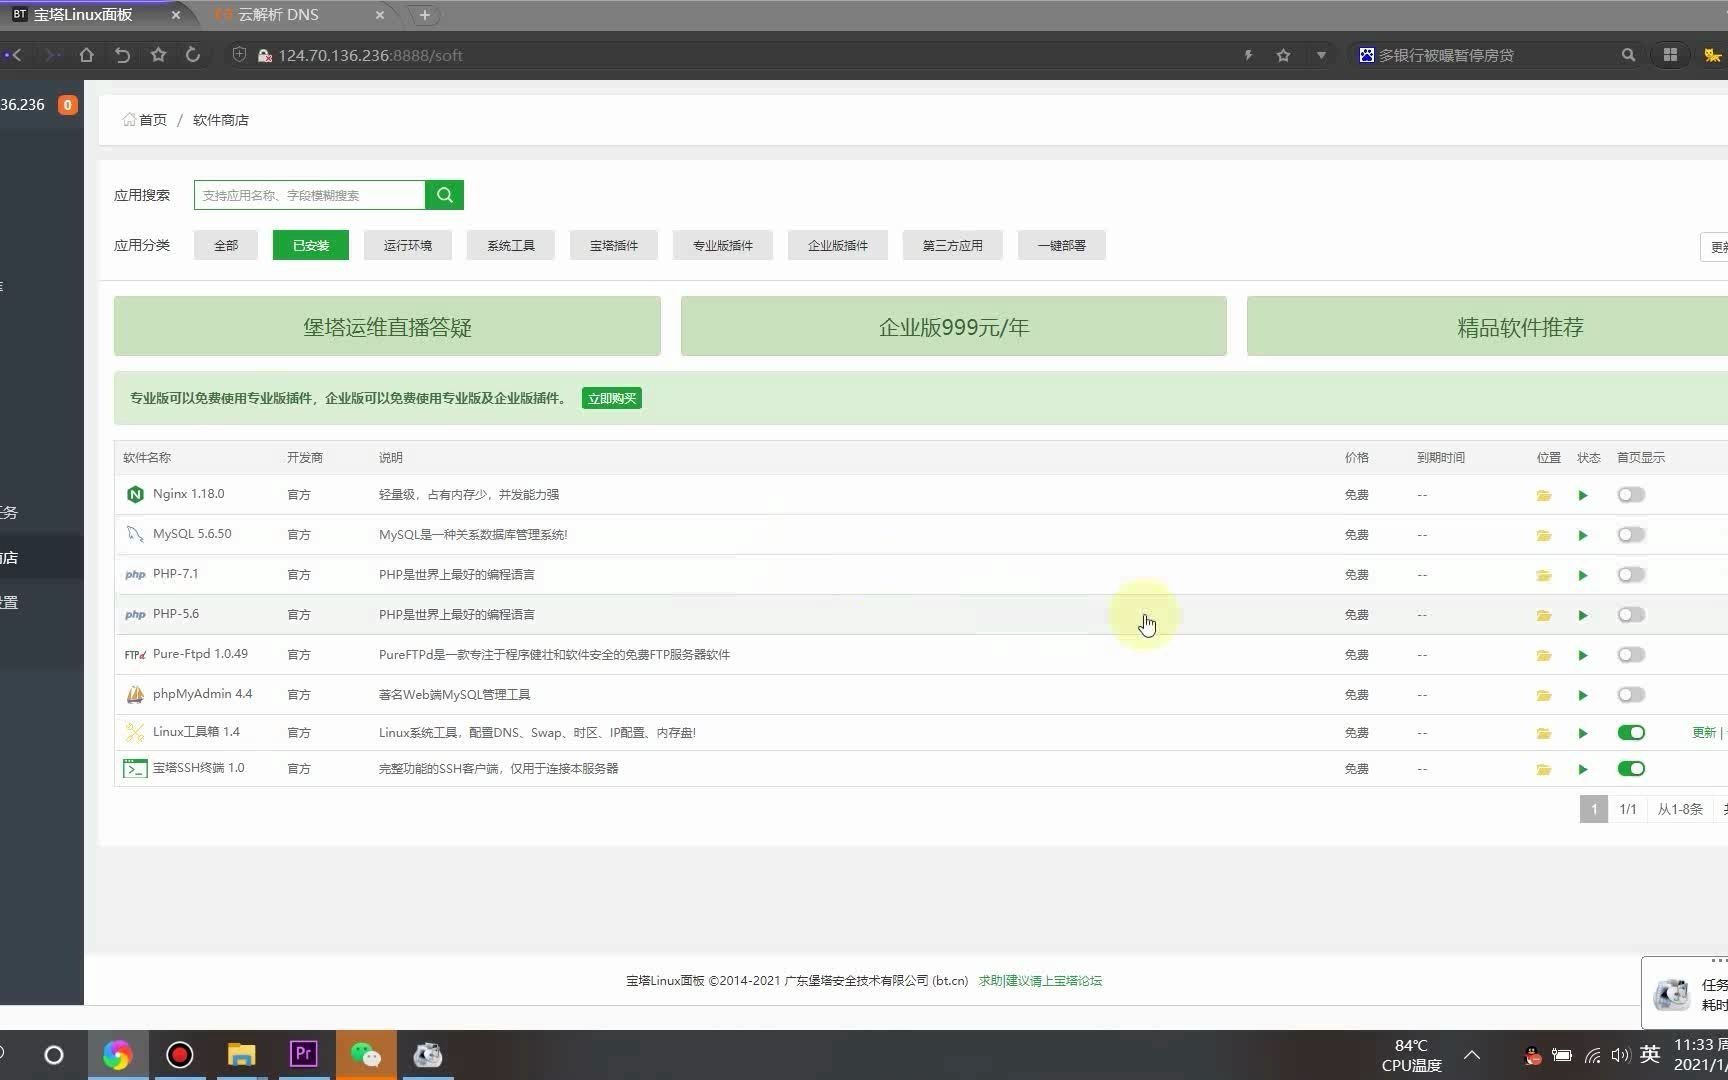This screenshot has width=1728, height=1080.
Task: Click the green status arrow for Nginx
Action: click(1583, 495)
